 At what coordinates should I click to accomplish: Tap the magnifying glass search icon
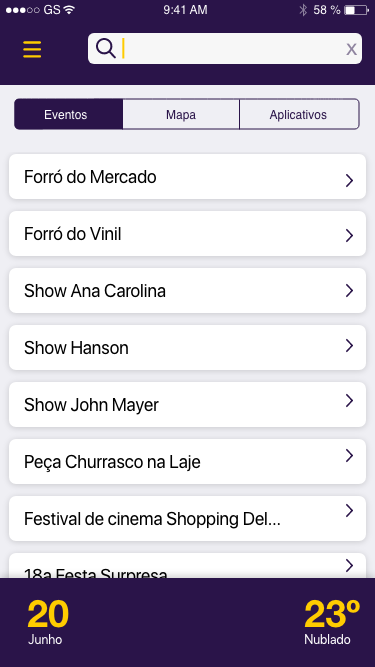[x=105, y=48]
